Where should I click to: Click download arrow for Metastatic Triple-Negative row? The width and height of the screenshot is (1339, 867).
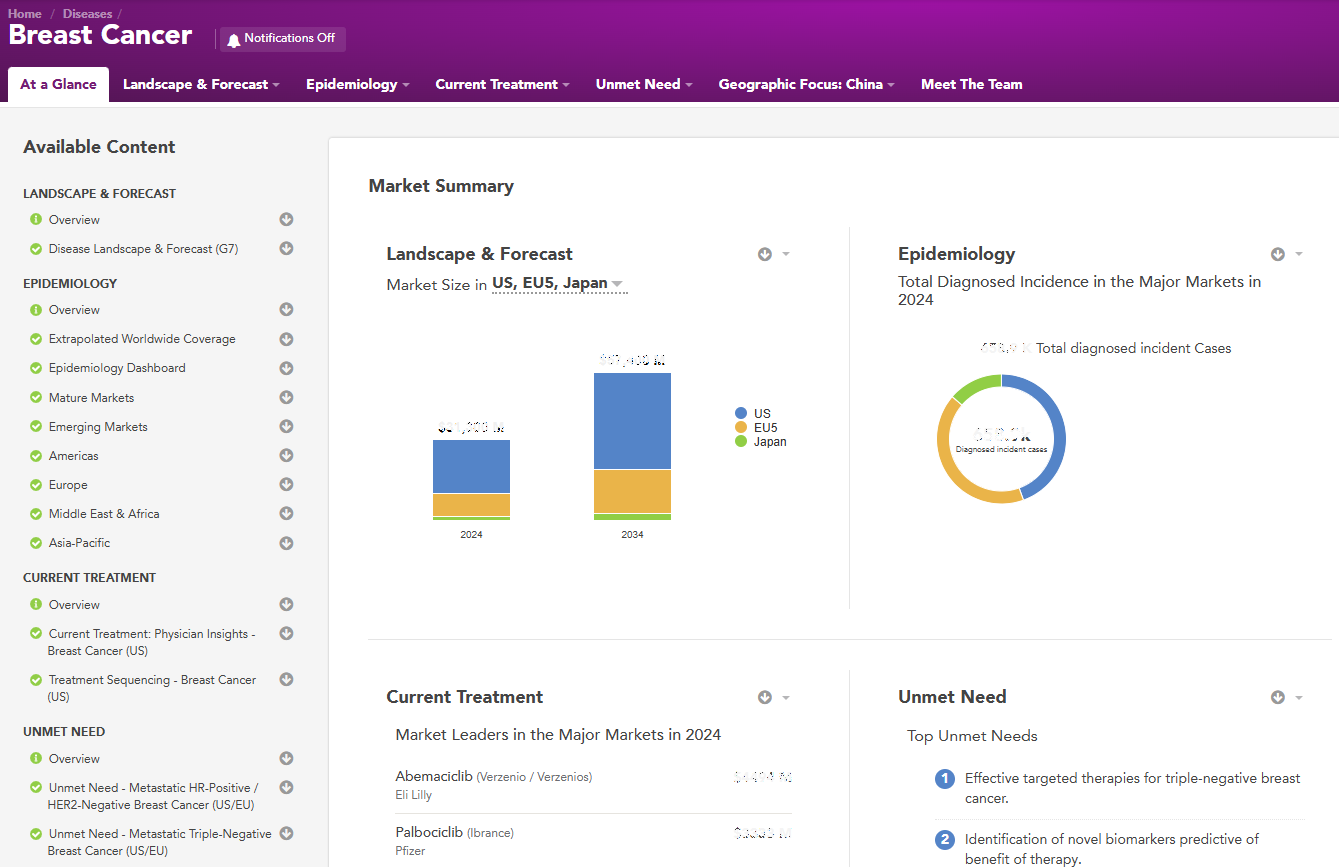point(286,833)
